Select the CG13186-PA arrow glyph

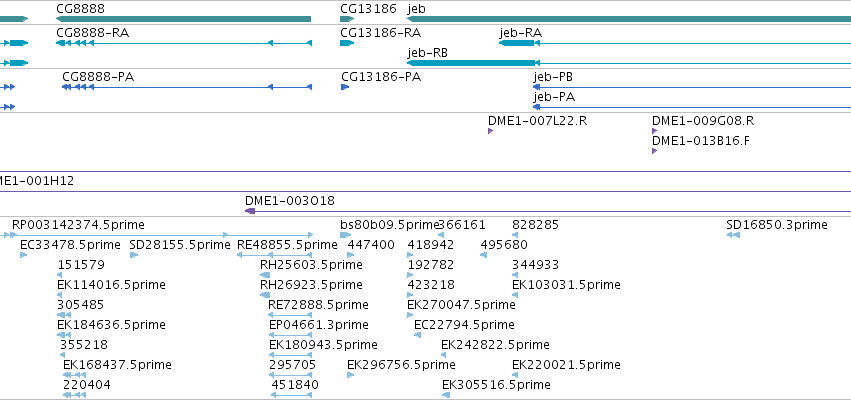click(x=345, y=87)
